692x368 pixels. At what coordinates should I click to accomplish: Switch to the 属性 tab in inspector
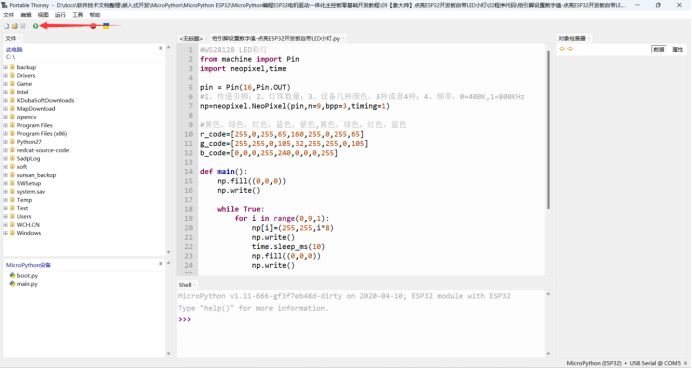(x=677, y=49)
